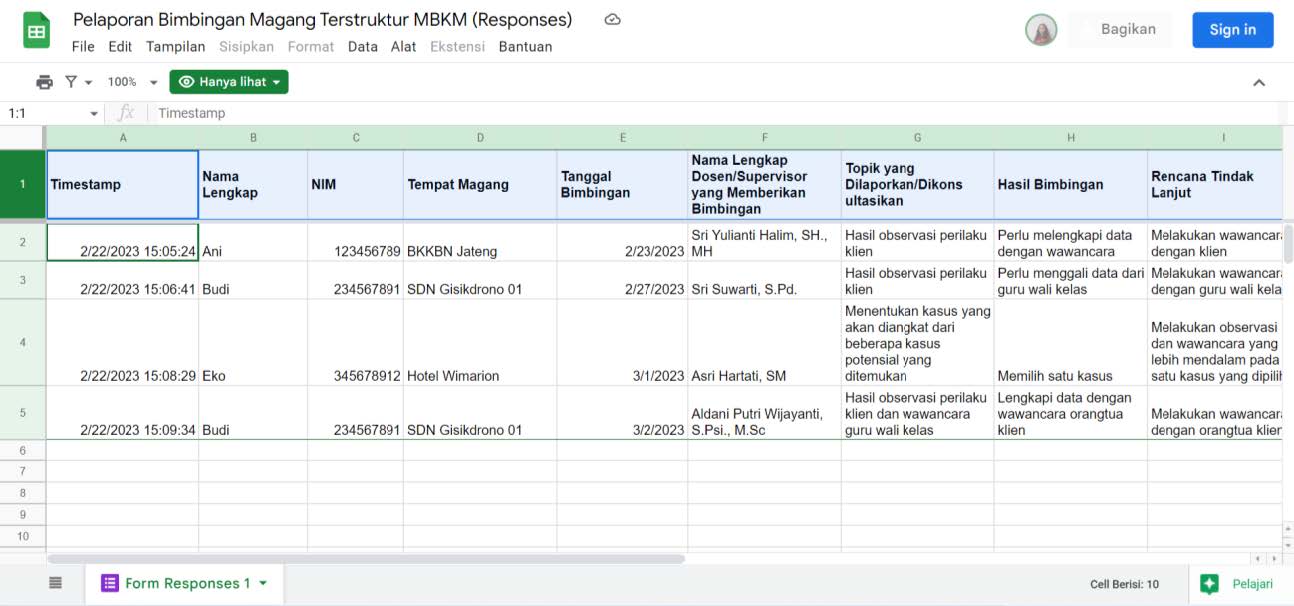Open the Bantuan menu

point(525,46)
